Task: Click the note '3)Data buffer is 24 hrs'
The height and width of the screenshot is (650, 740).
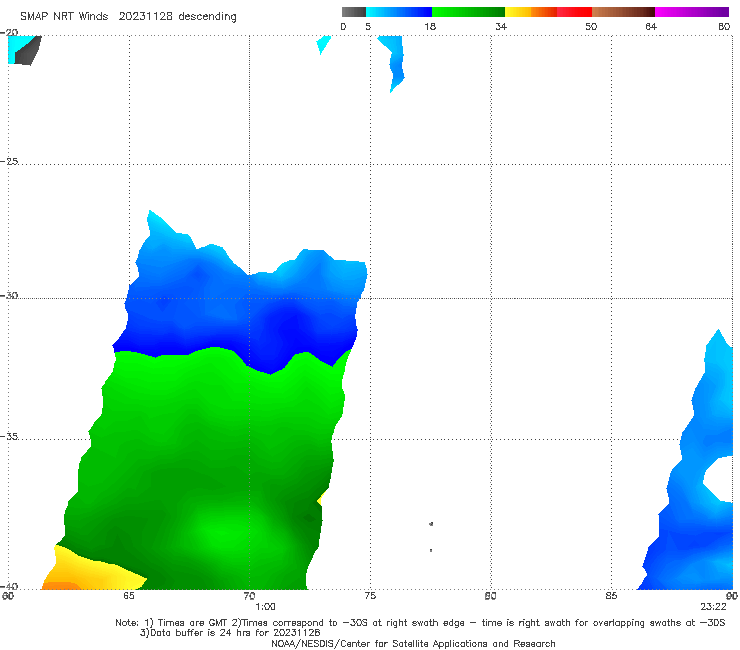Action: click(229, 633)
